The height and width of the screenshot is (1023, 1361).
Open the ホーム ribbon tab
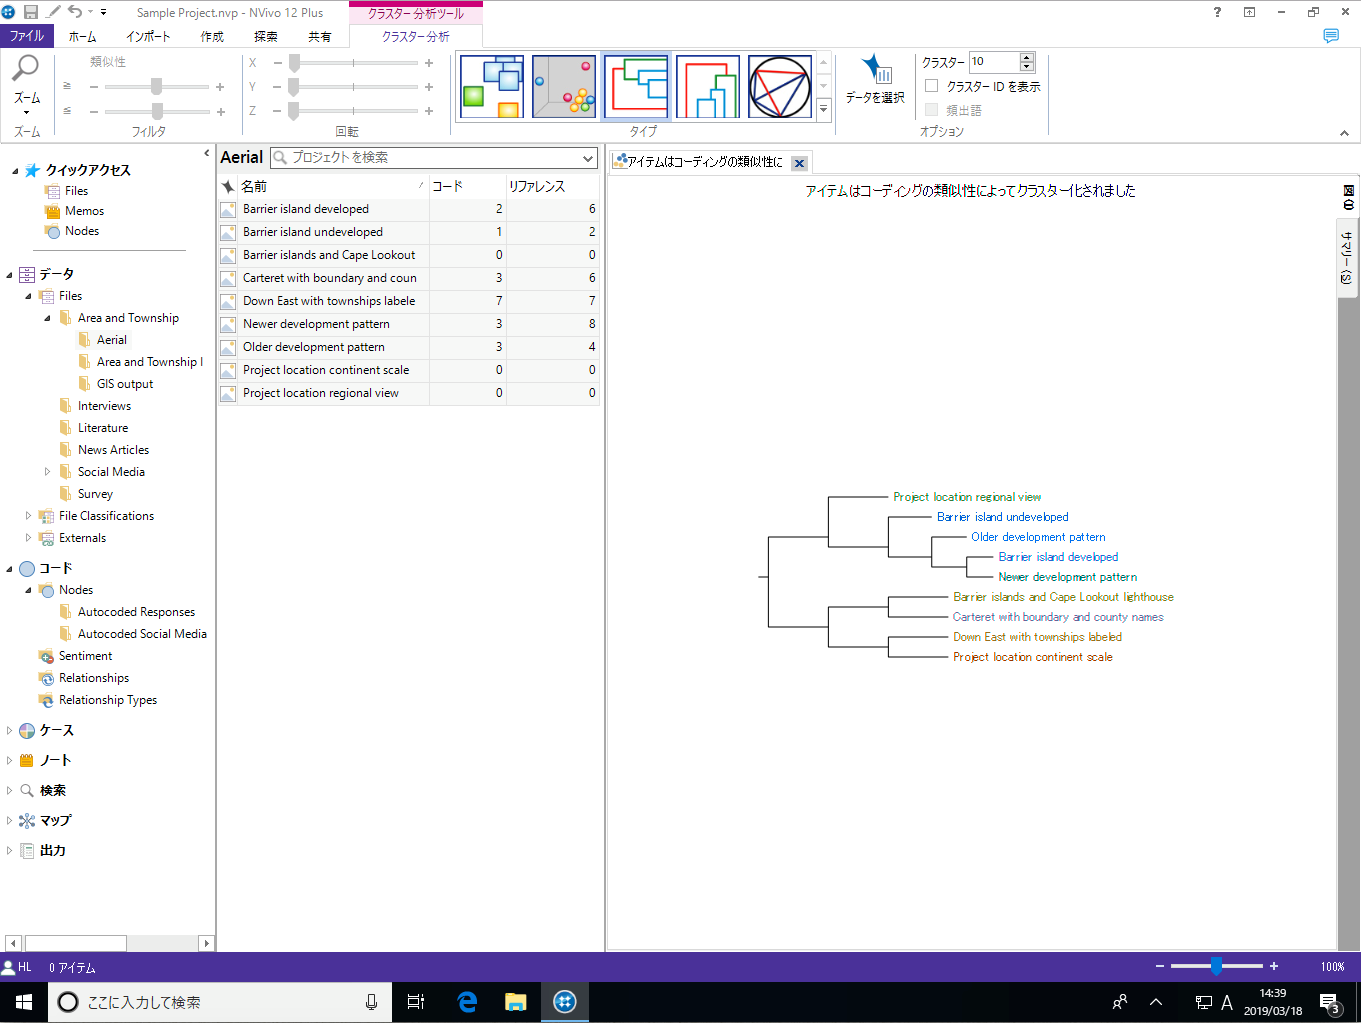(82, 36)
